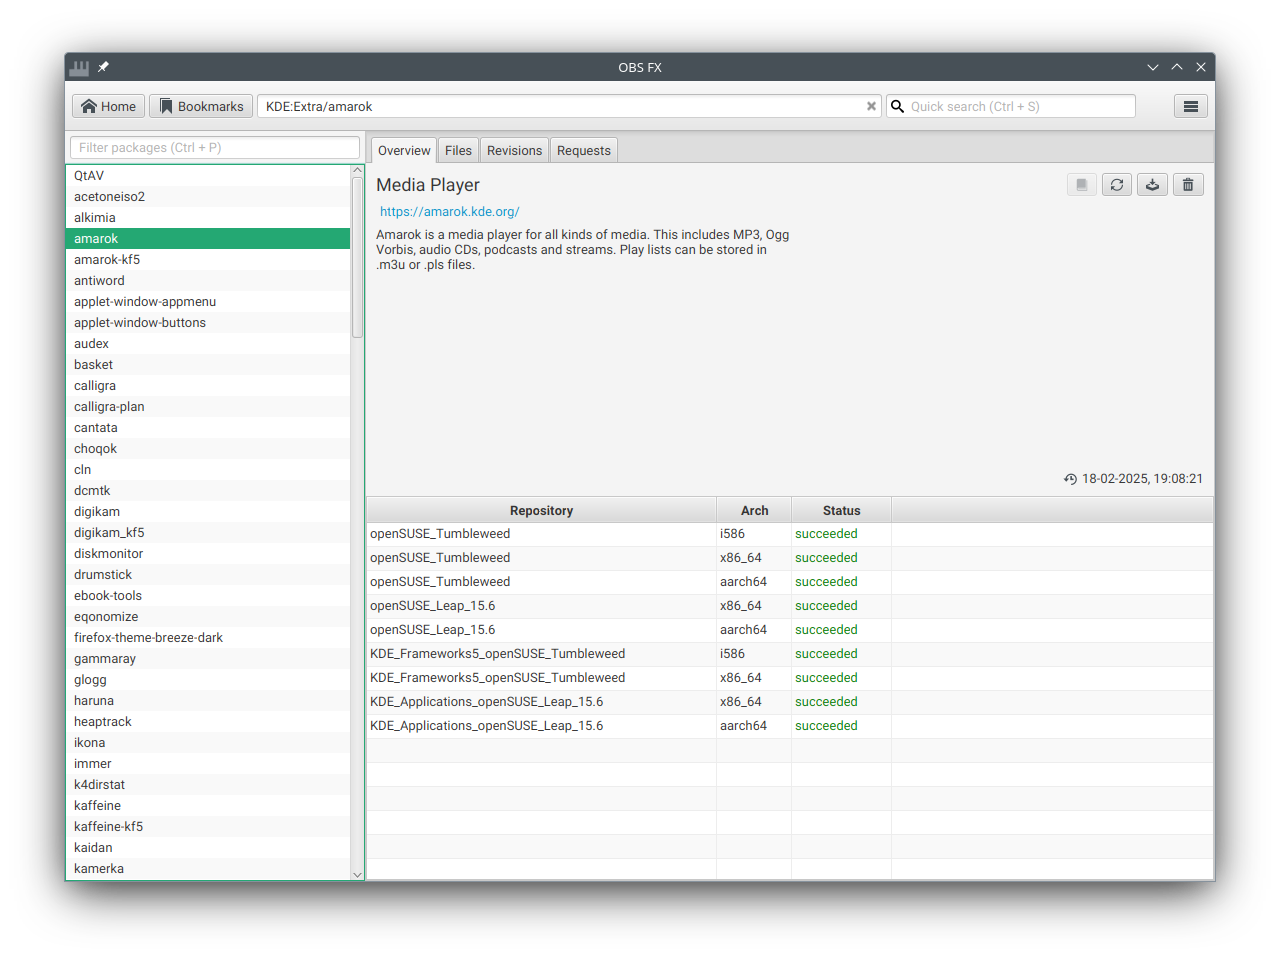Open the hamburger menu button

point(1191,106)
